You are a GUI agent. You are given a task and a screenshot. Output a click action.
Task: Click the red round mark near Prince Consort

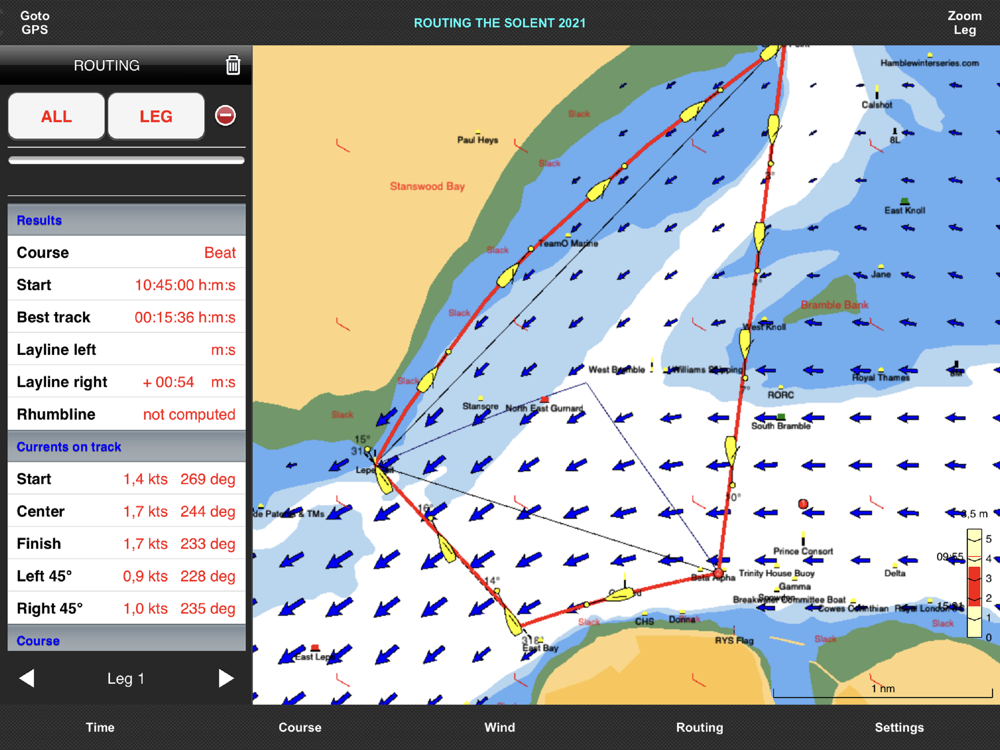(804, 504)
